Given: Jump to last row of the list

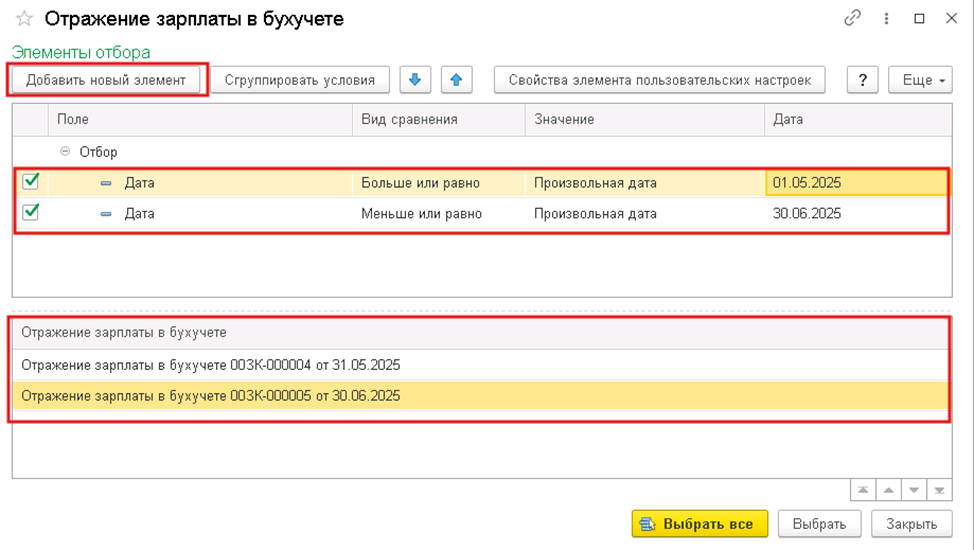Looking at the screenshot, I should pyautogui.click(x=938, y=490).
